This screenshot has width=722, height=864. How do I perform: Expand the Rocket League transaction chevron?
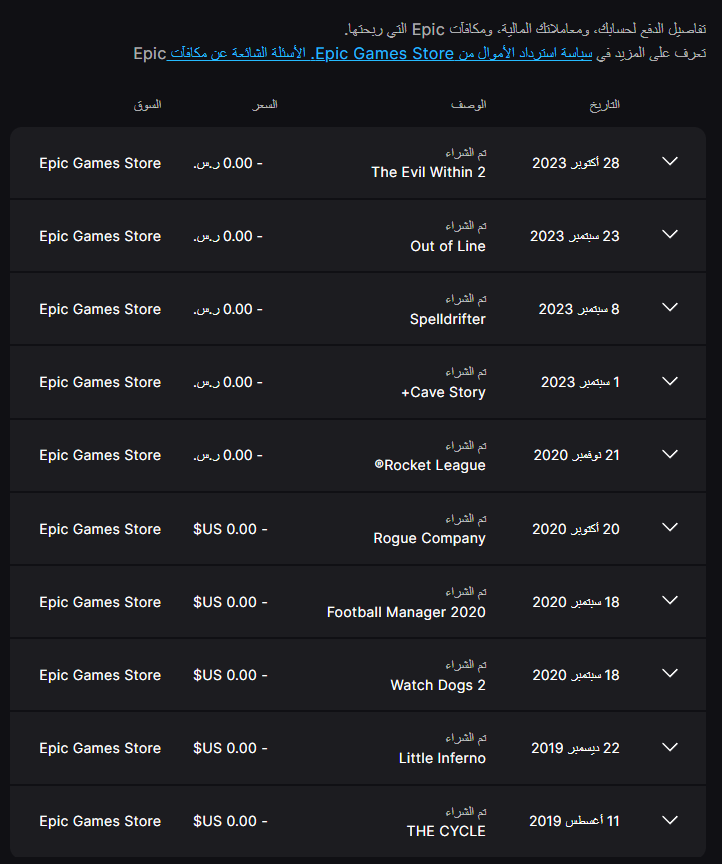tap(670, 454)
